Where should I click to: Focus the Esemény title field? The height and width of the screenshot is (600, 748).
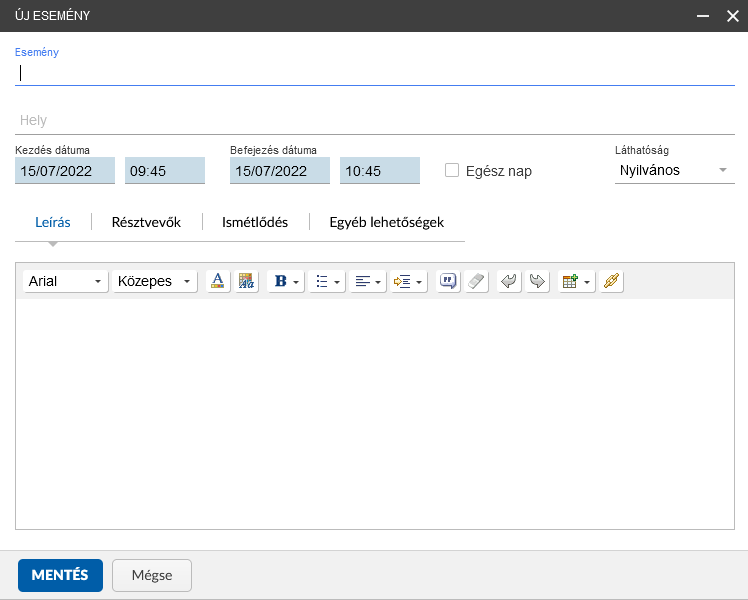click(374, 73)
